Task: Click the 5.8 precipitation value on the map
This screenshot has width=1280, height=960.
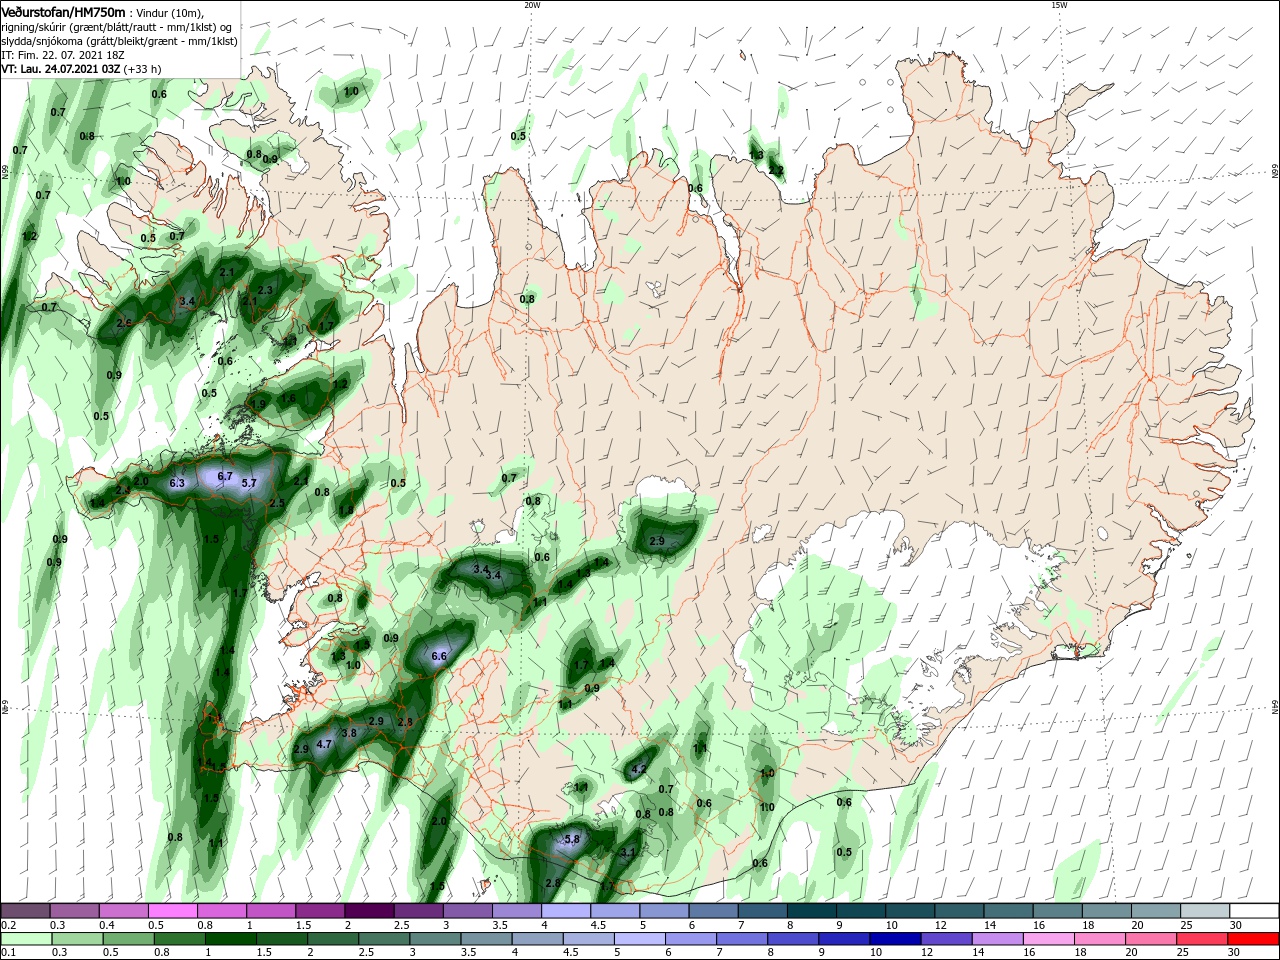Action: pos(572,839)
